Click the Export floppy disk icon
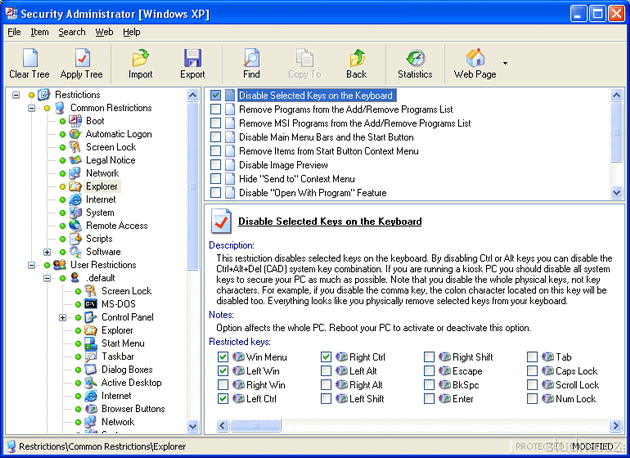This screenshot has width=630, height=458. click(x=192, y=58)
